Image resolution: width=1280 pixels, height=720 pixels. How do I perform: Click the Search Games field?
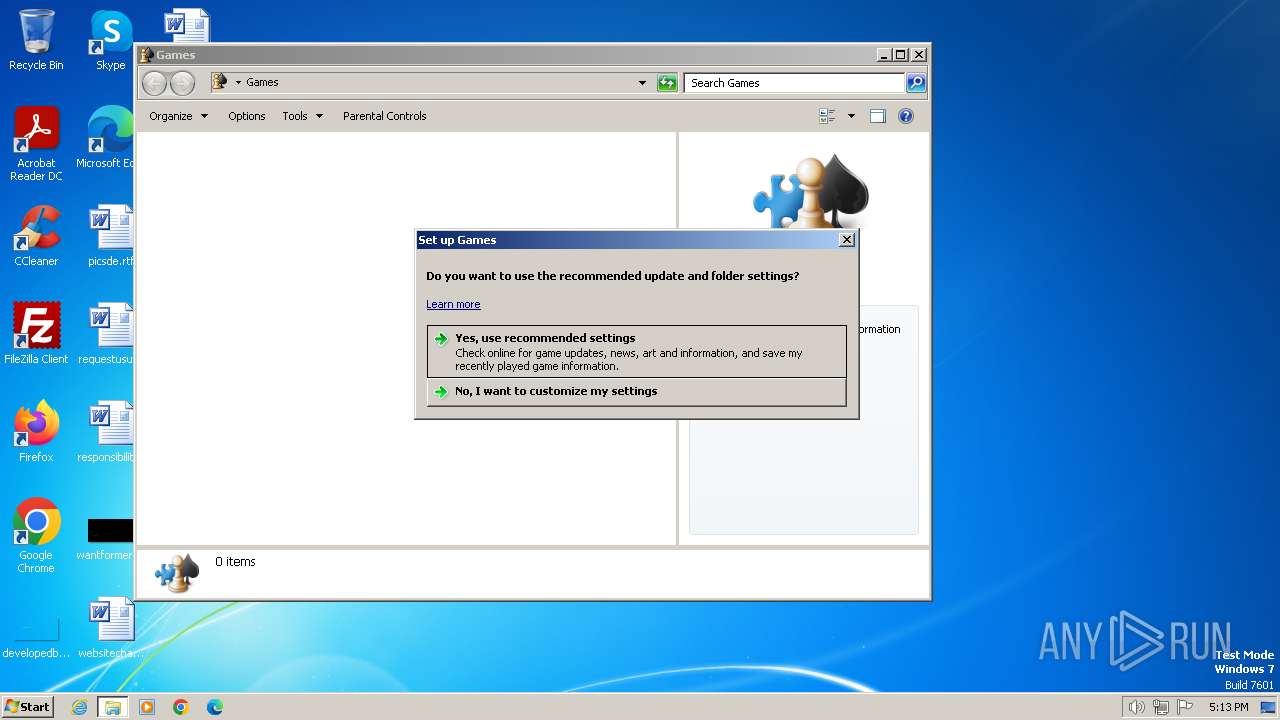[x=795, y=83]
